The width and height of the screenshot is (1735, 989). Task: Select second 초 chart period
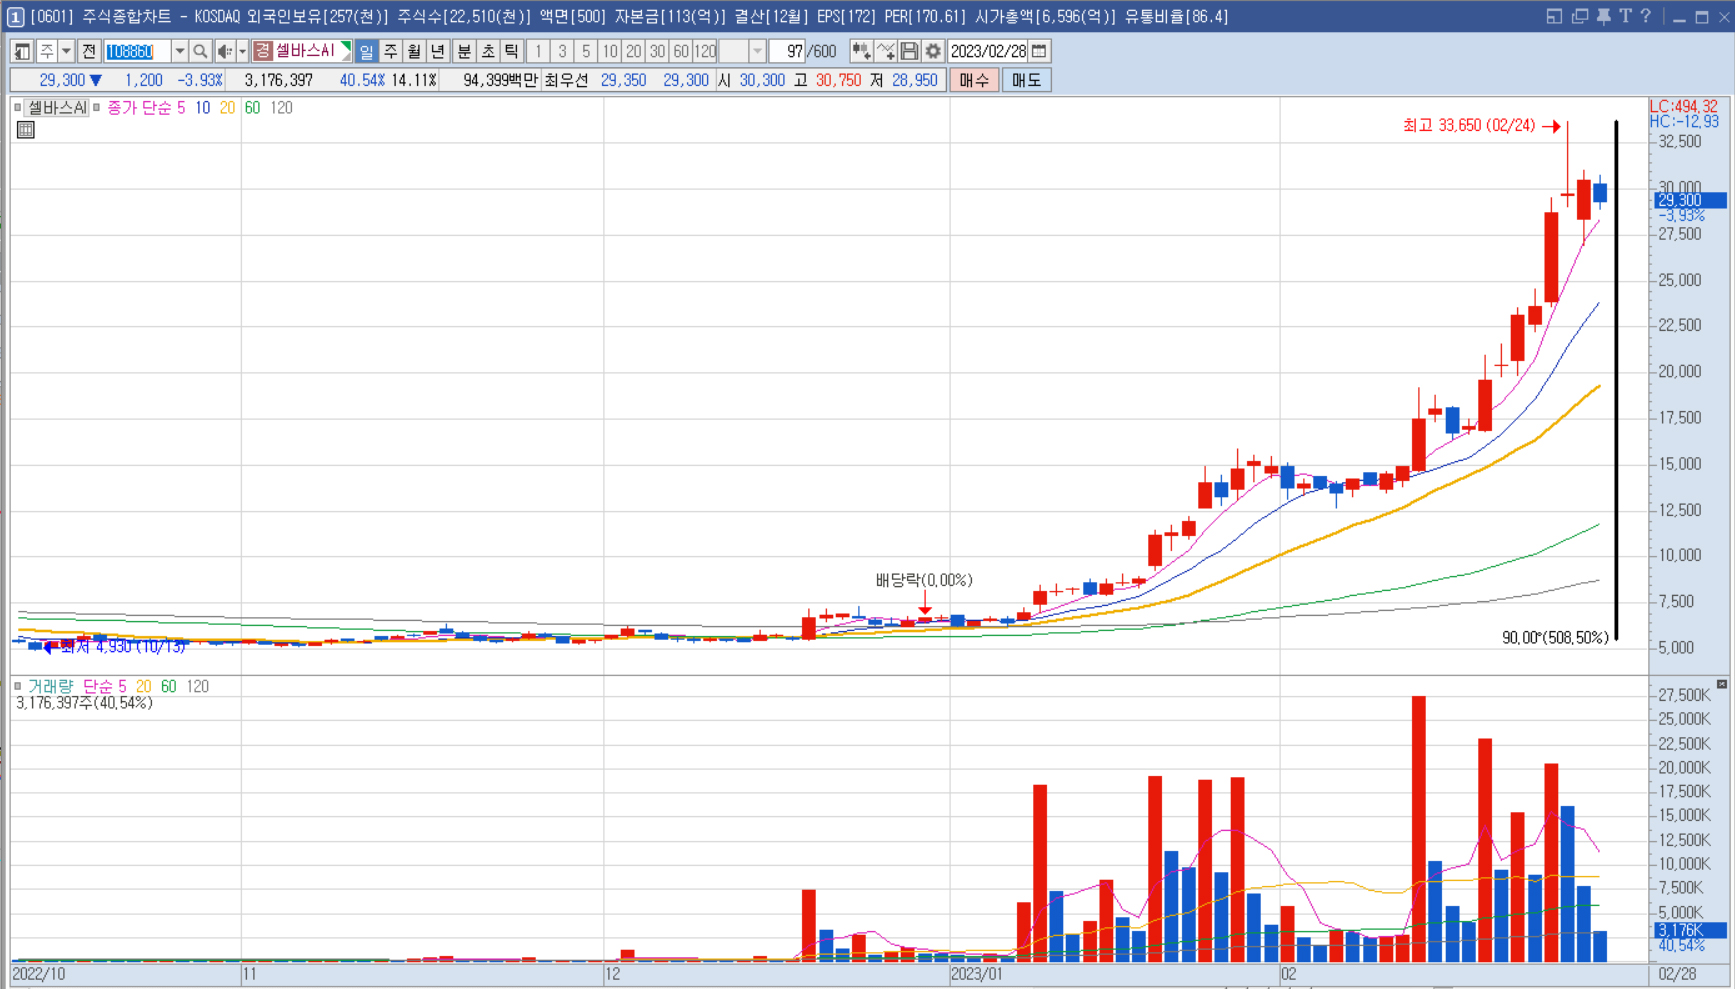[488, 51]
